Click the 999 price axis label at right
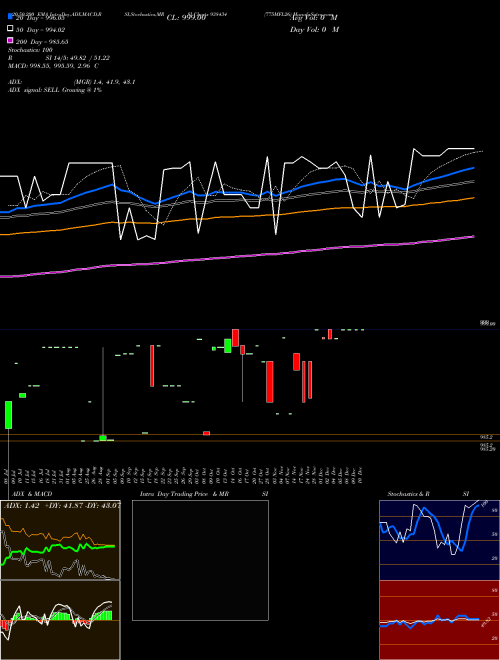500x660 pixels. click(x=487, y=323)
